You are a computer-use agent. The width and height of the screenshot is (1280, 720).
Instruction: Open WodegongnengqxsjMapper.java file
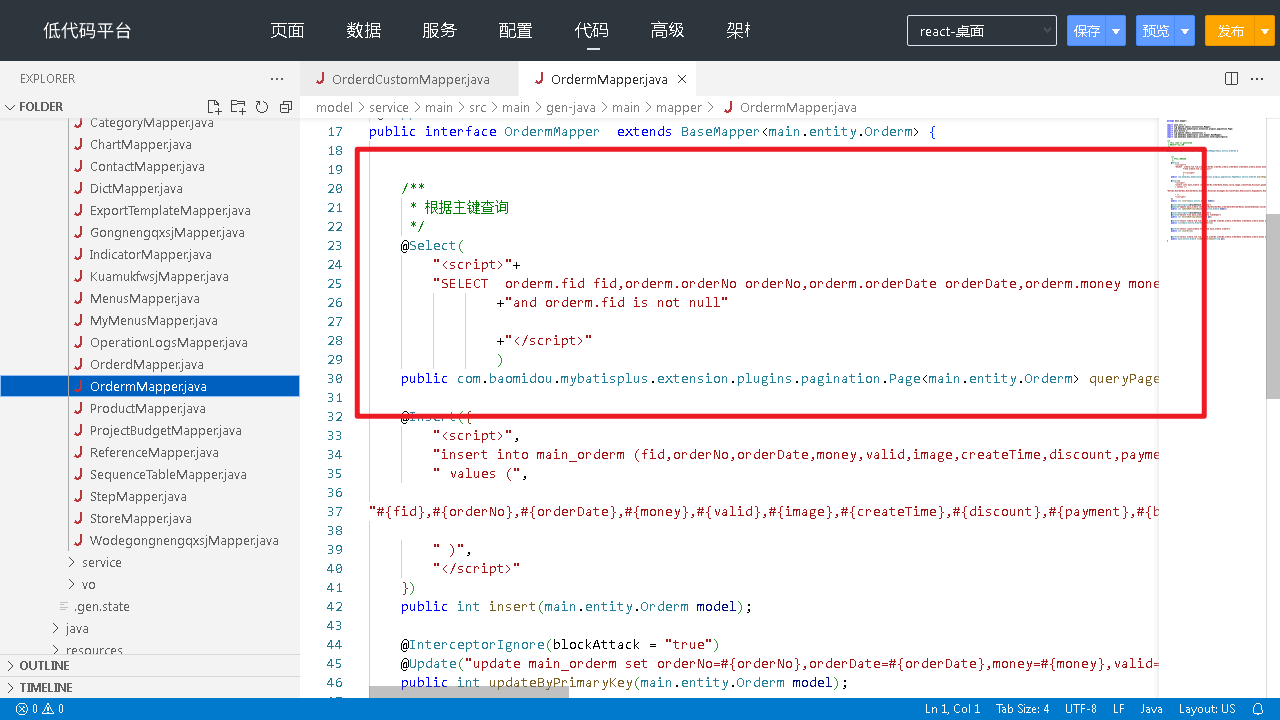(184, 541)
